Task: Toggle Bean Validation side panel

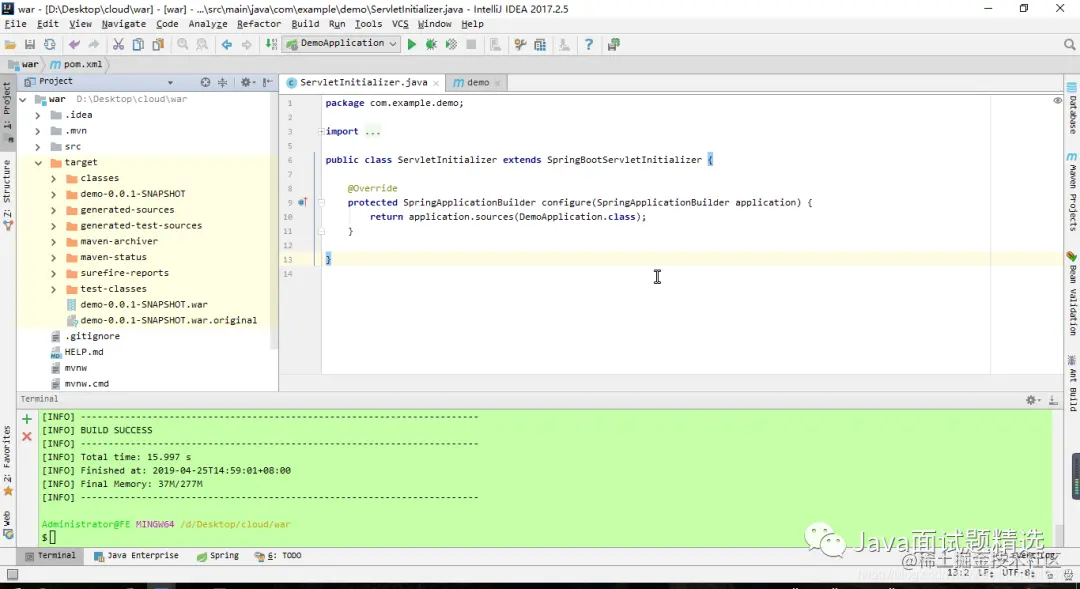Action: pyautogui.click(x=1072, y=294)
